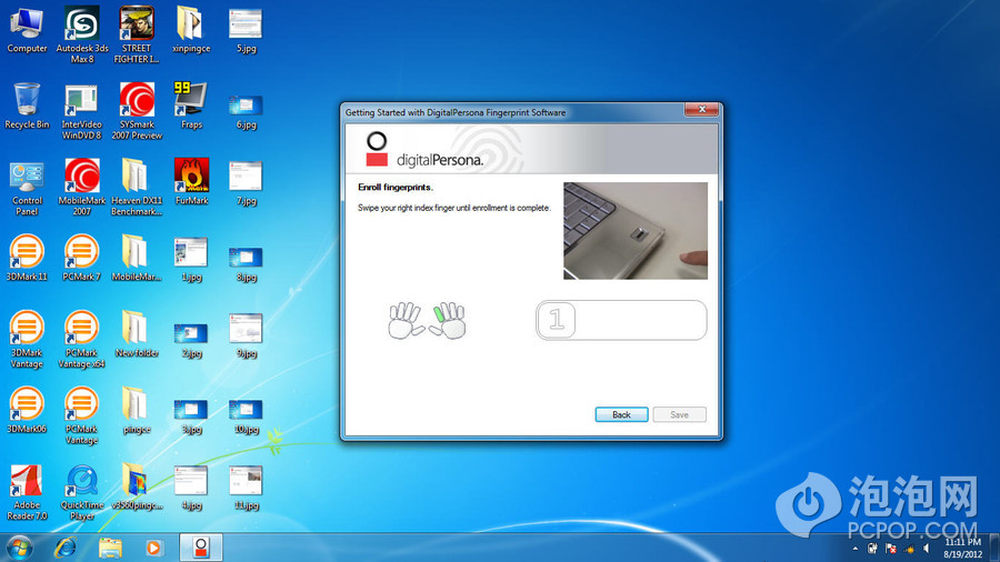Select the SYSmark 2007 Preview shortcut

pyautogui.click(x=136, y=112)
